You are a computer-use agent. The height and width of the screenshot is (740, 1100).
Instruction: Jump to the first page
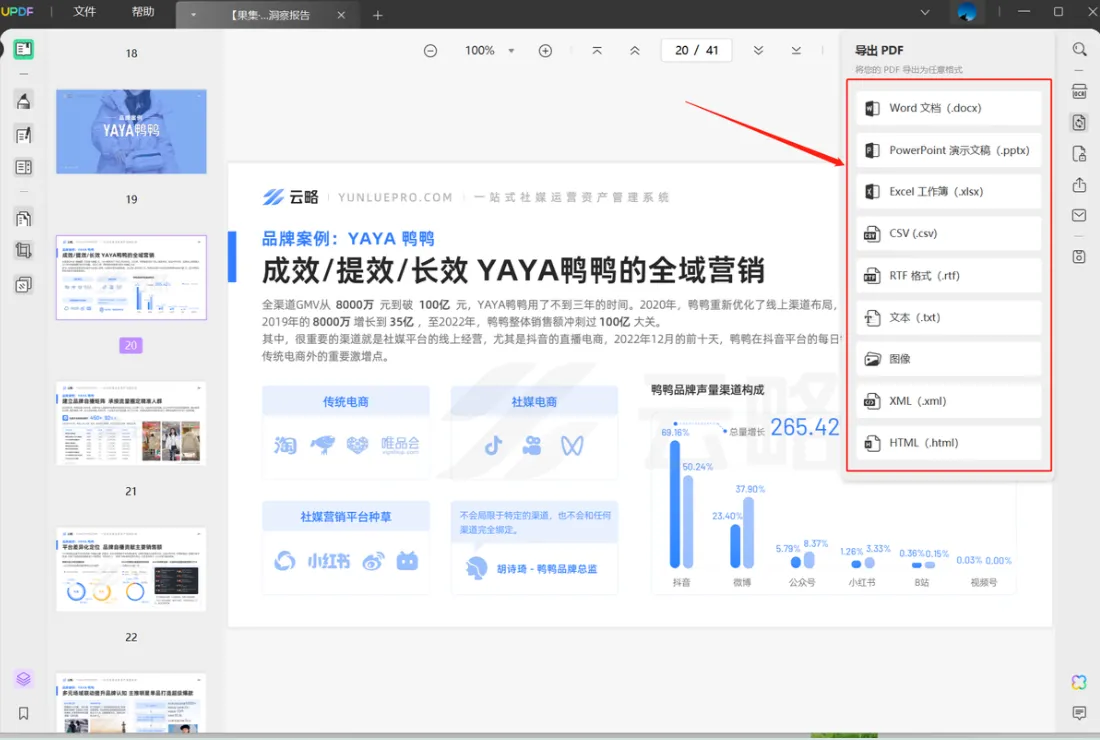597,51
